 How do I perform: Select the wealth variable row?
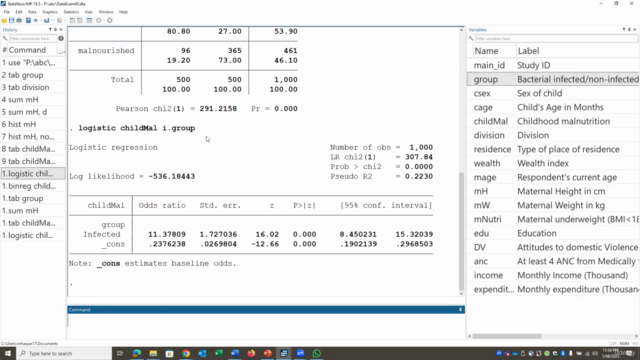point(553,163)
